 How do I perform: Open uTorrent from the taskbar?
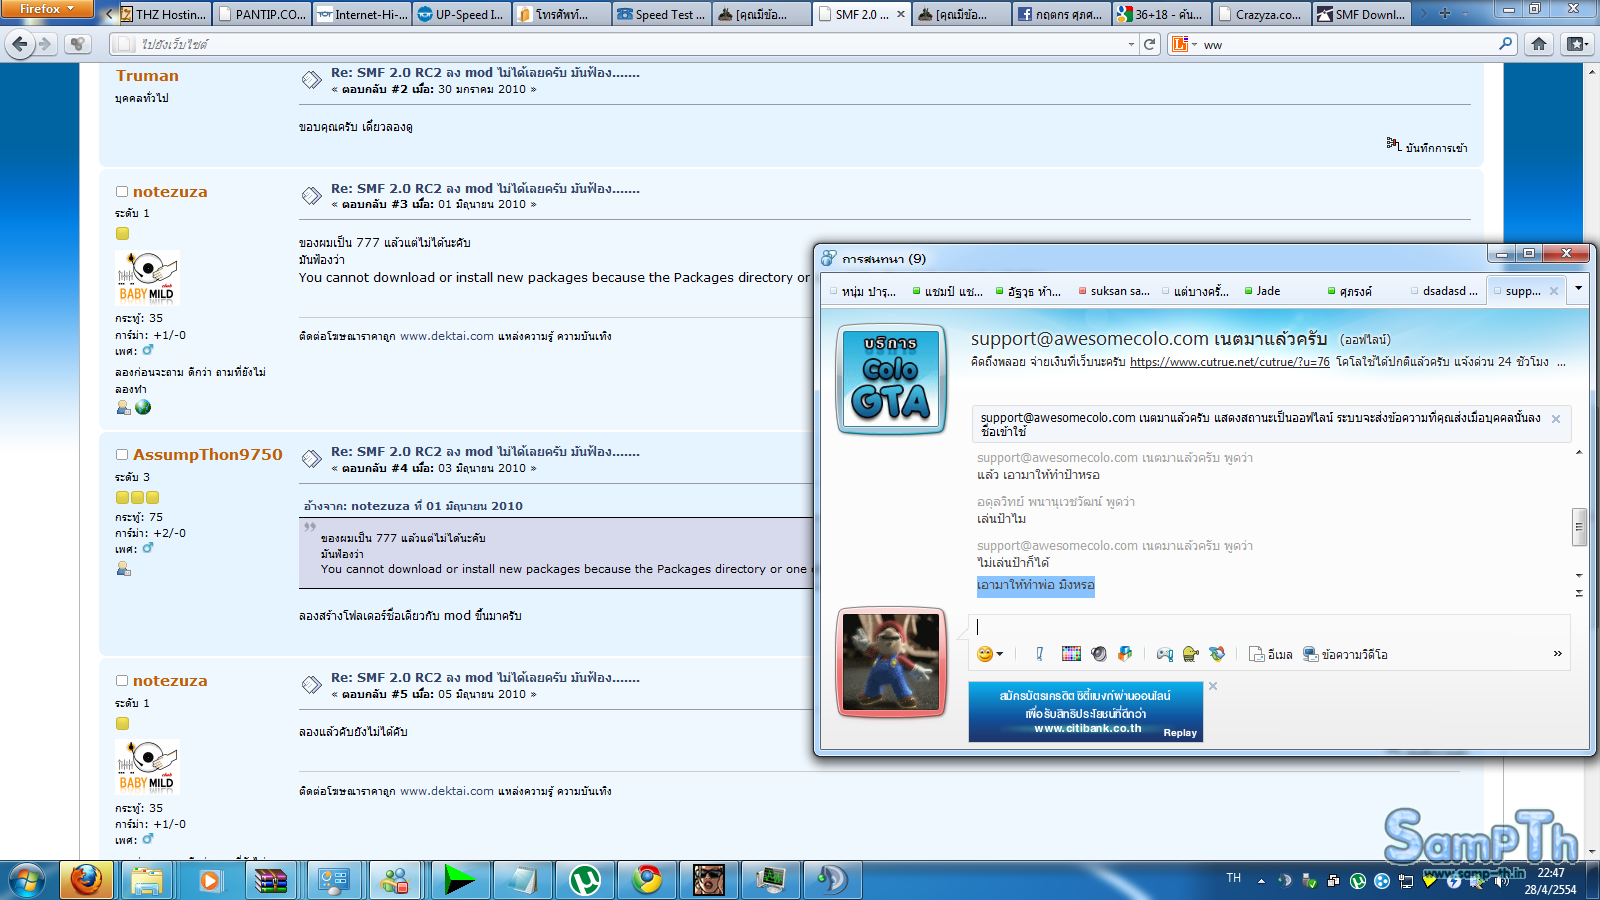[585, 880]
